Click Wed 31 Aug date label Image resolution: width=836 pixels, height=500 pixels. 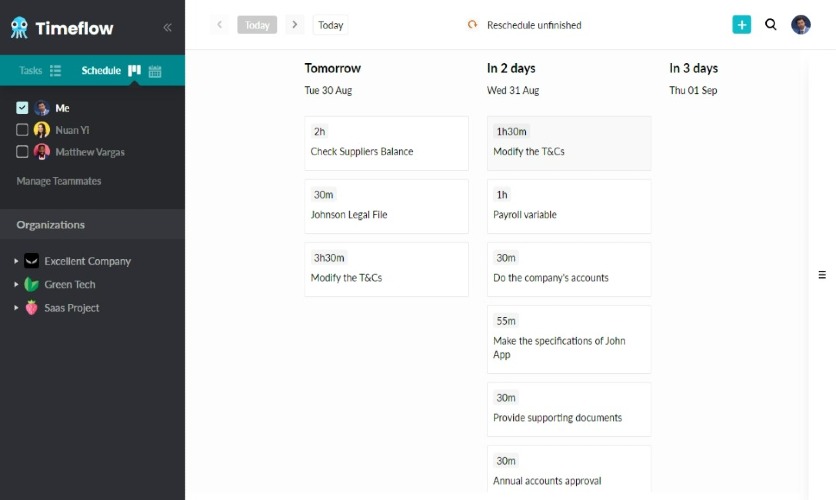tap(513, 90)
